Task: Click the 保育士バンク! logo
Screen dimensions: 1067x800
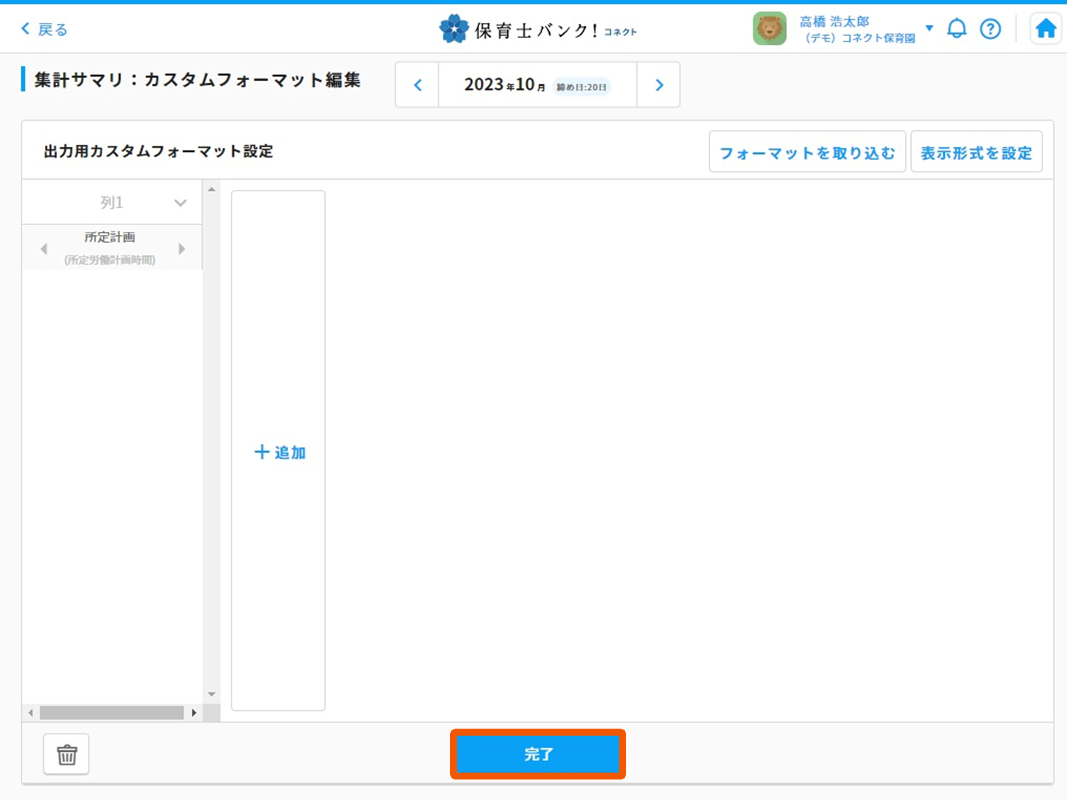Action: (538, 29)
